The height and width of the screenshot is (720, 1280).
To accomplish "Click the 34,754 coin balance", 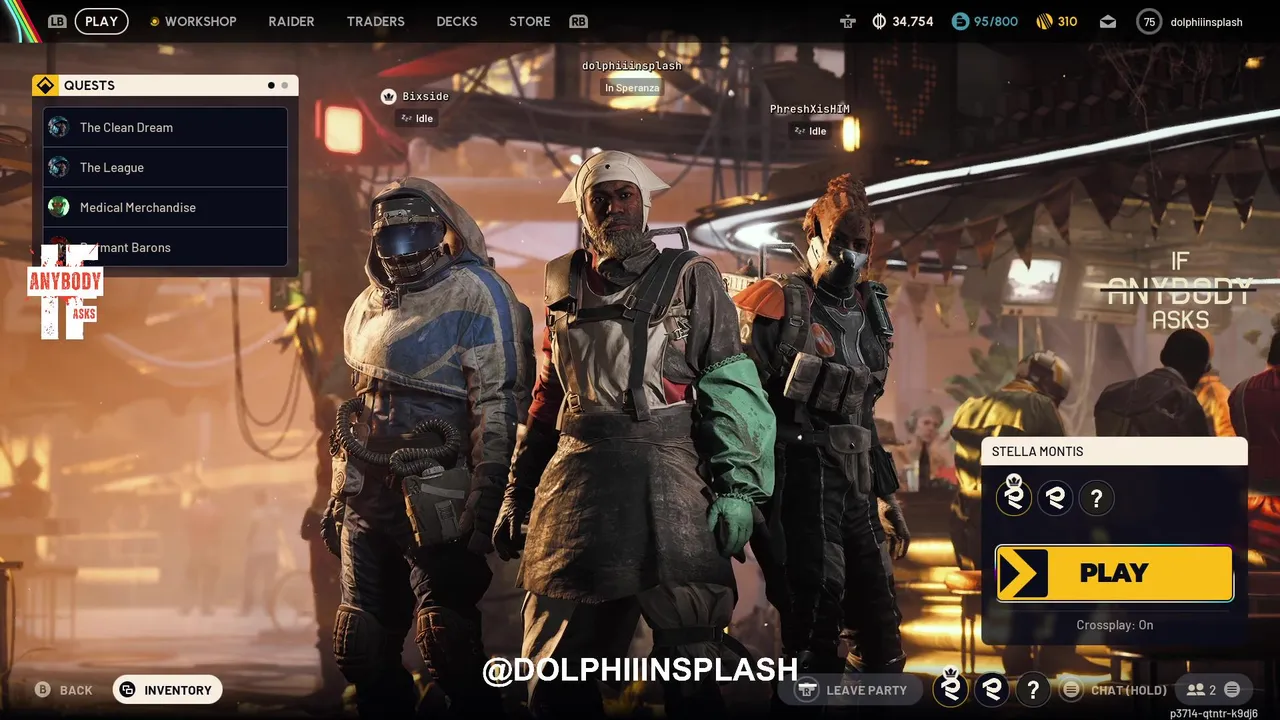I will click(912, 21).
